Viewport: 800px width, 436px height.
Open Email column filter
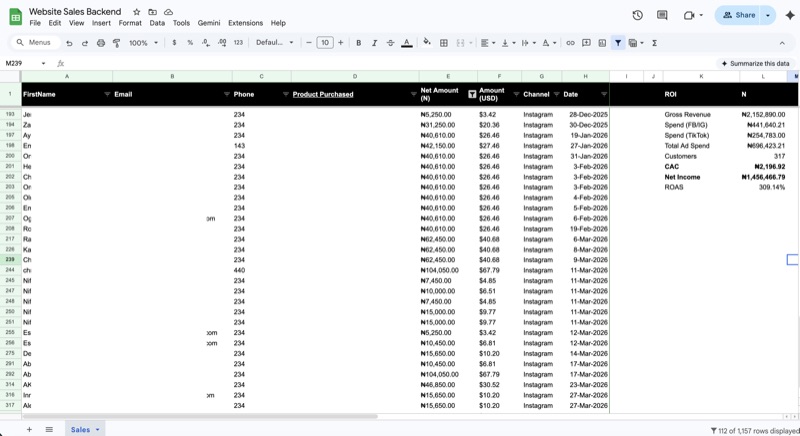(x=227, y=94)
